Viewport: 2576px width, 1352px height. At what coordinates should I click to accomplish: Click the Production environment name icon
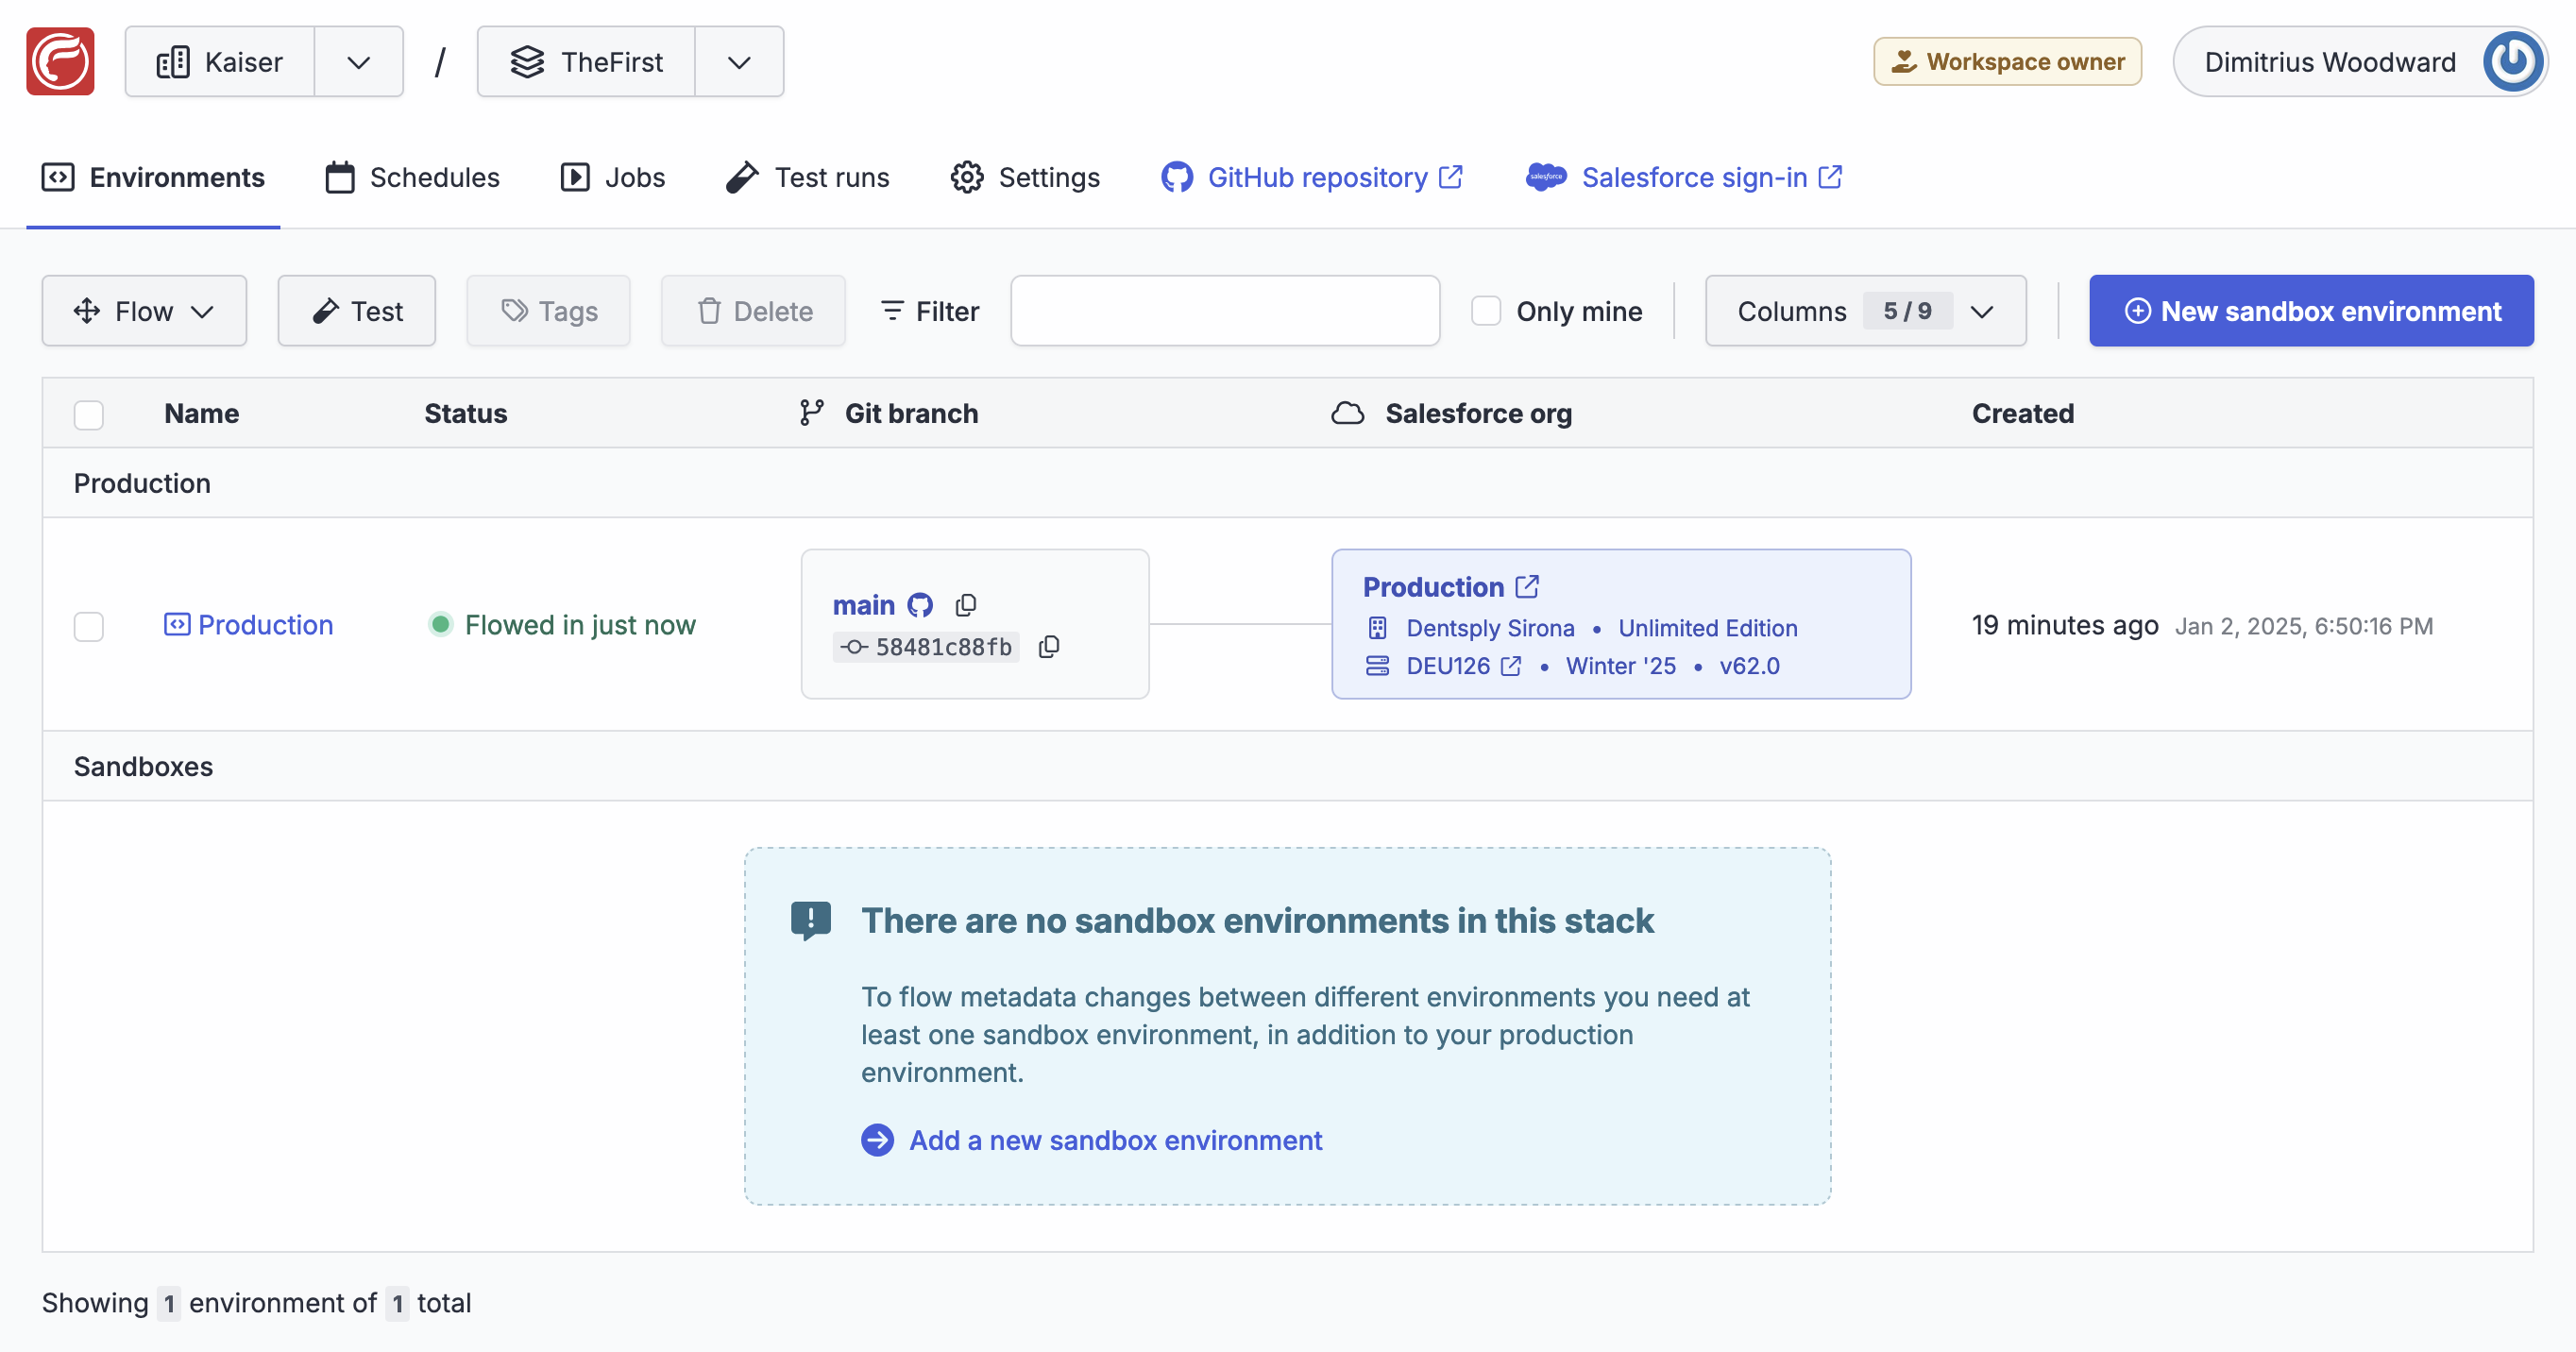177,625
